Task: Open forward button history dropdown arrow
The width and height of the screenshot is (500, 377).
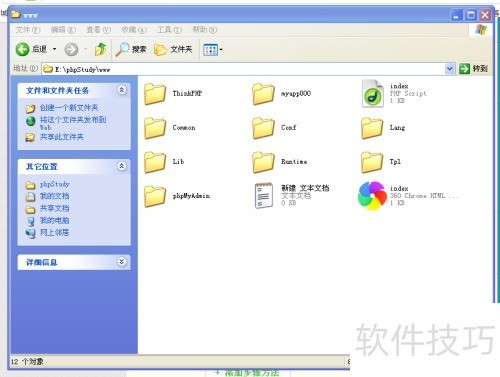Action: [x=85, y=49]
